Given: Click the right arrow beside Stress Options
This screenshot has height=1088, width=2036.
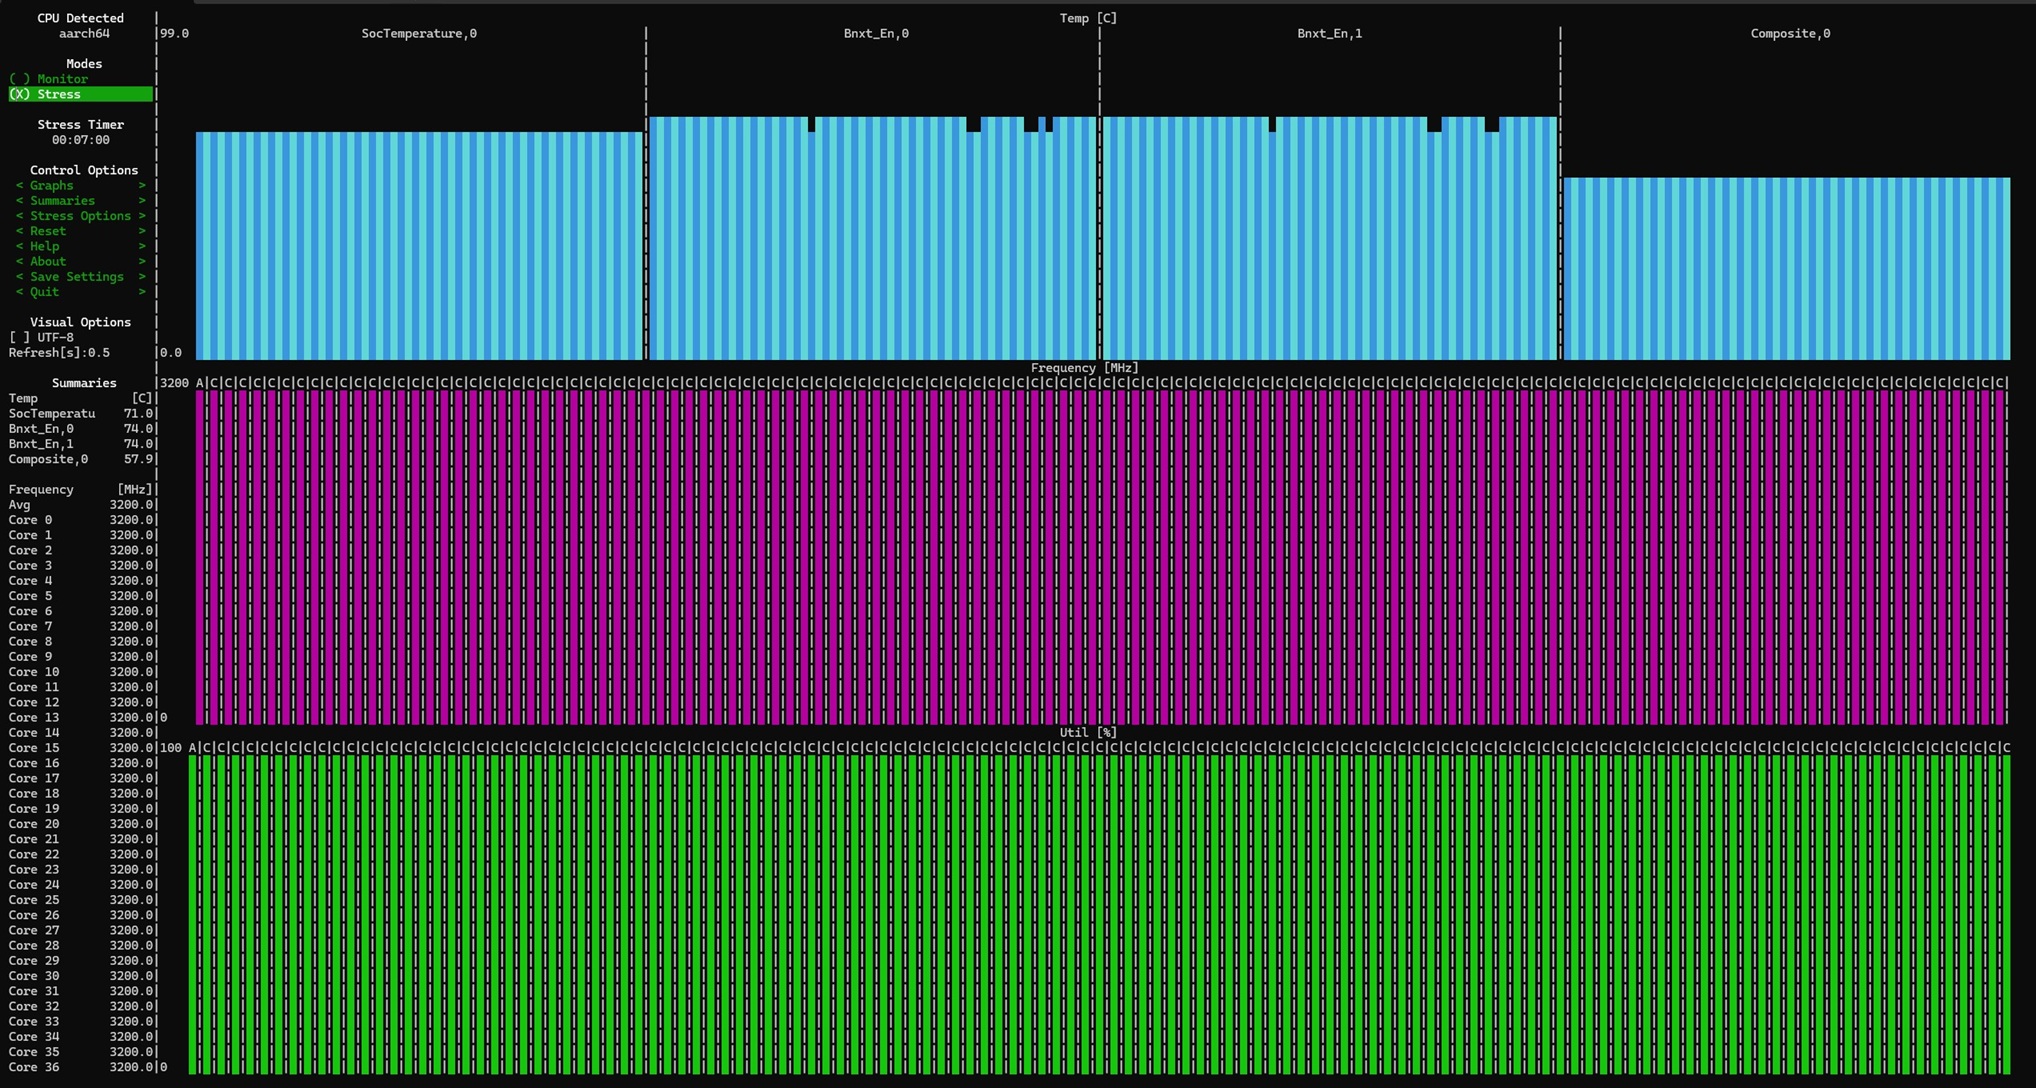Looking at the screenshot, I should coord(142,216).
